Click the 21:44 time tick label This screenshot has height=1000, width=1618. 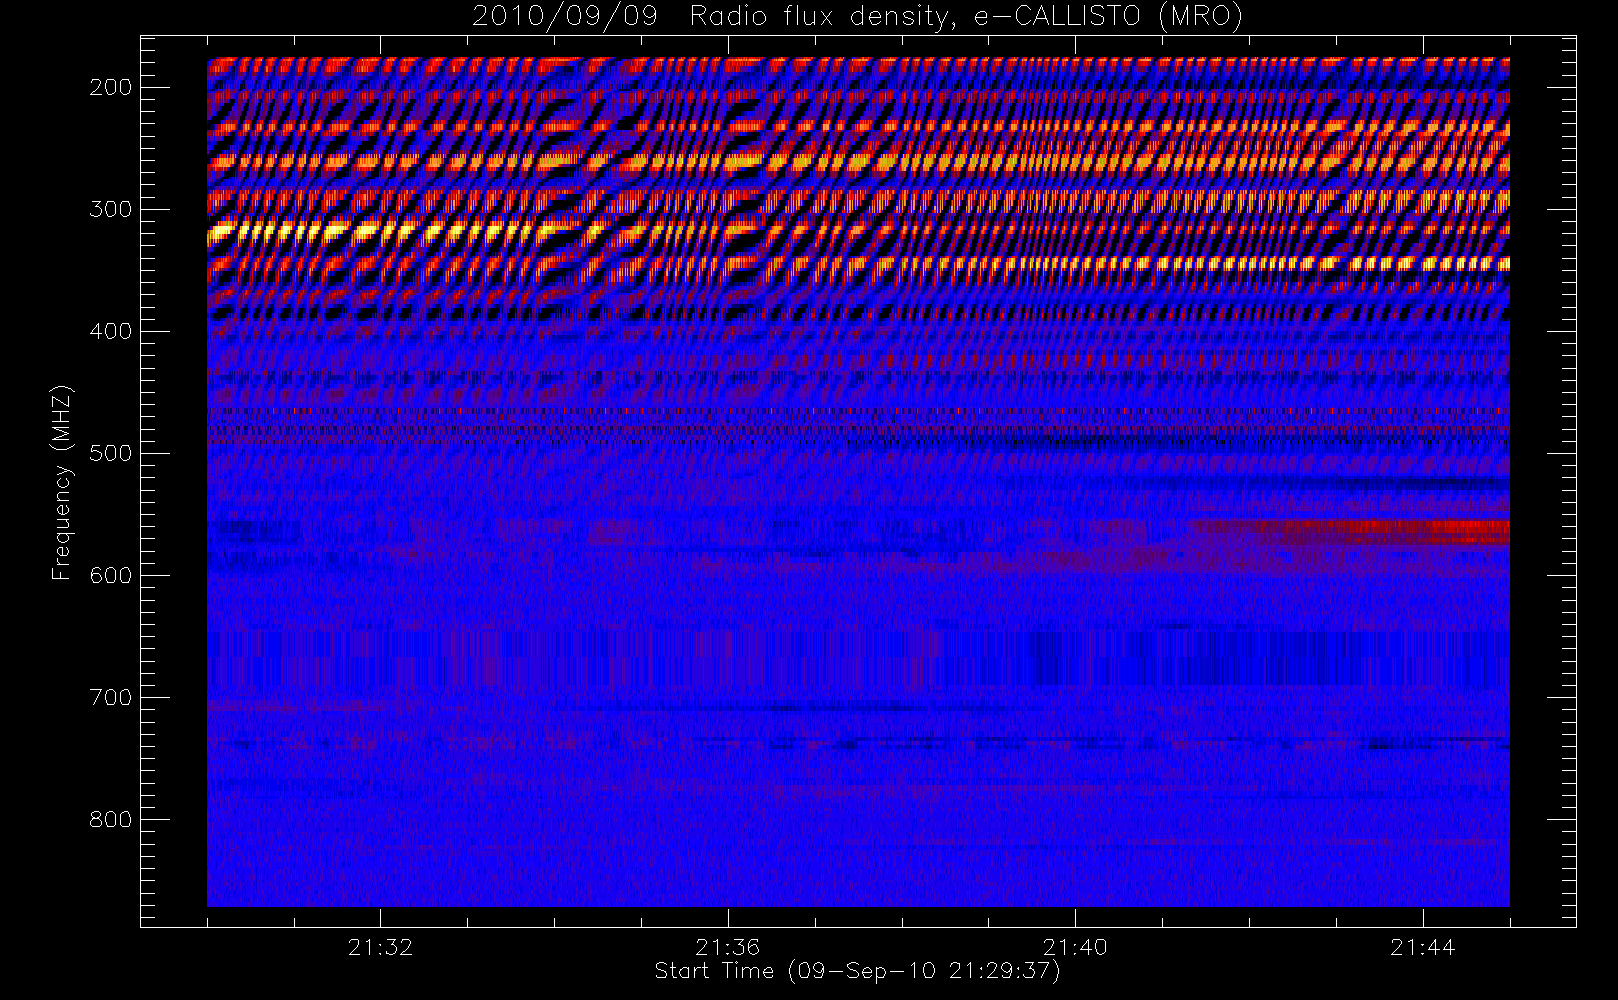(1422, 947)
